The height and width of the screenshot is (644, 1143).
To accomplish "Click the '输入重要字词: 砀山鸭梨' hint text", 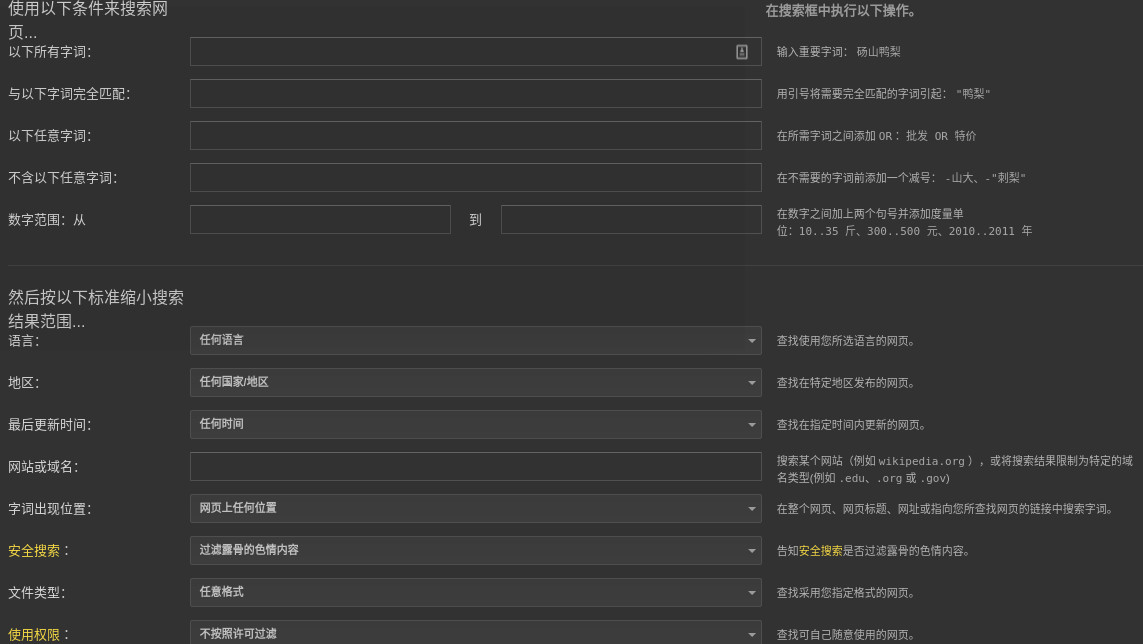I will [838, 52].
